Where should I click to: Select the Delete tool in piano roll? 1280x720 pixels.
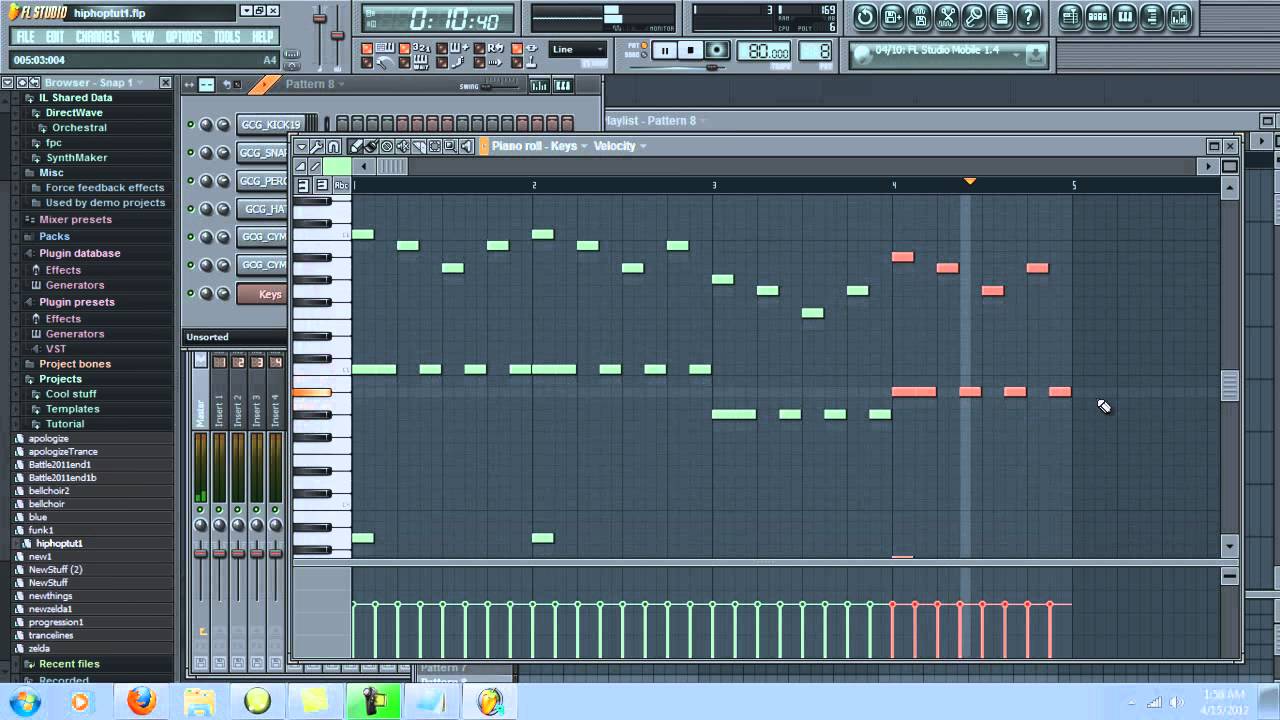click(387, 146)
